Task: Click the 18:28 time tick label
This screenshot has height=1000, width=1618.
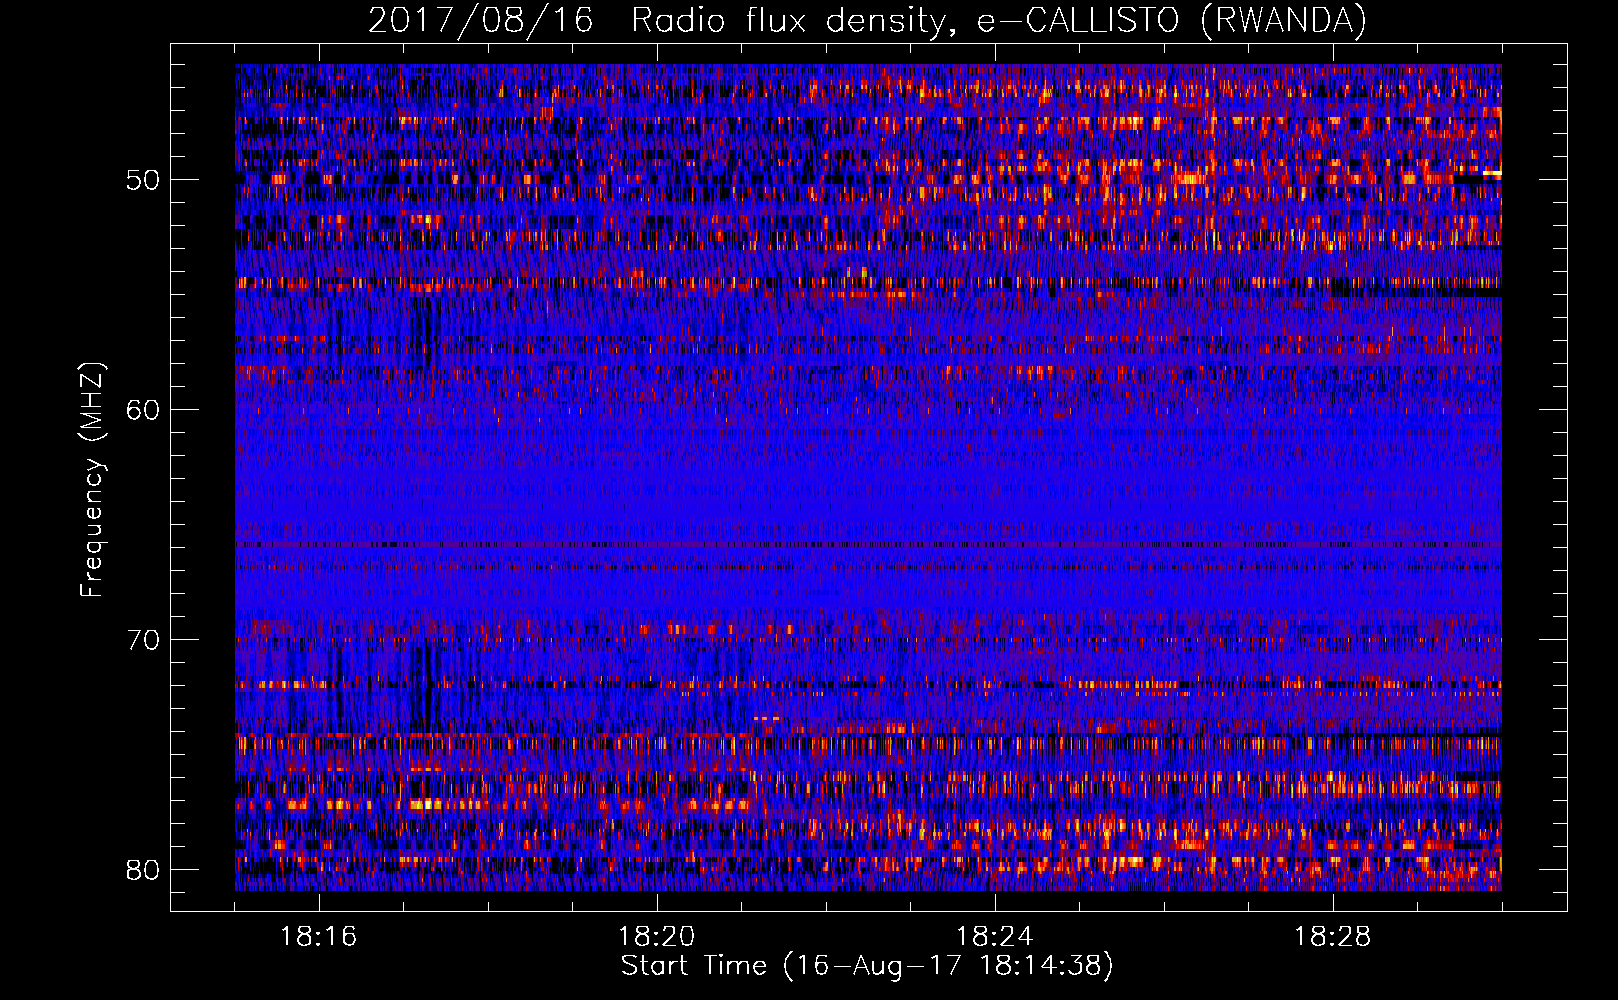Action: [1333, 937]
